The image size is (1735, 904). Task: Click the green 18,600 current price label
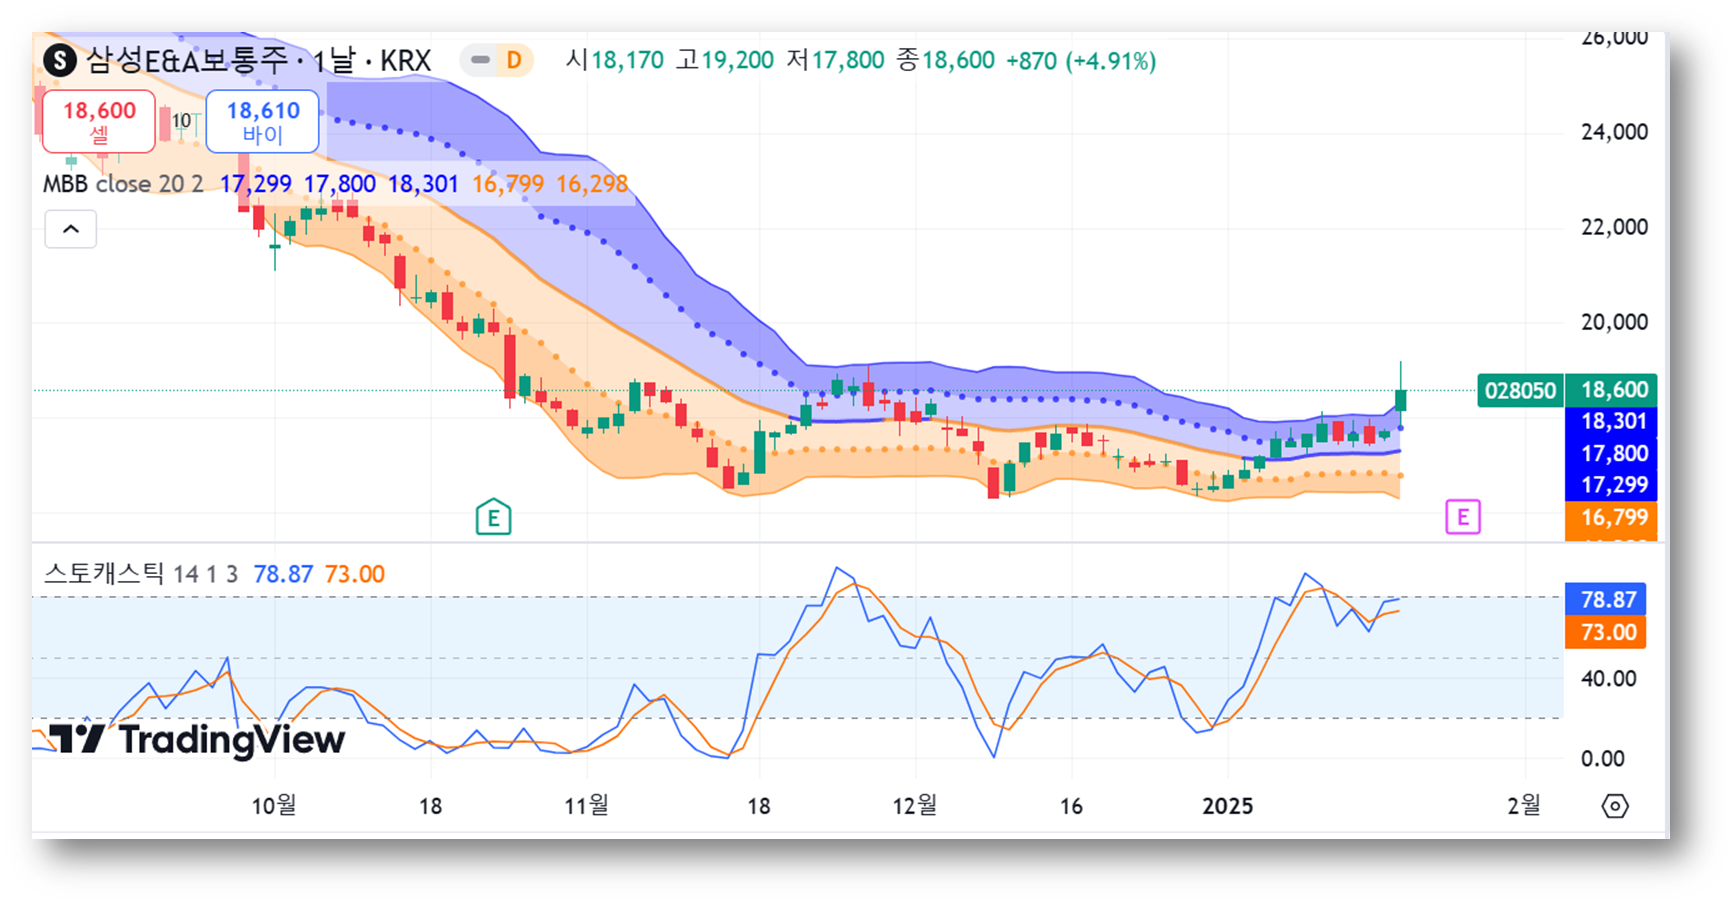1611,390
